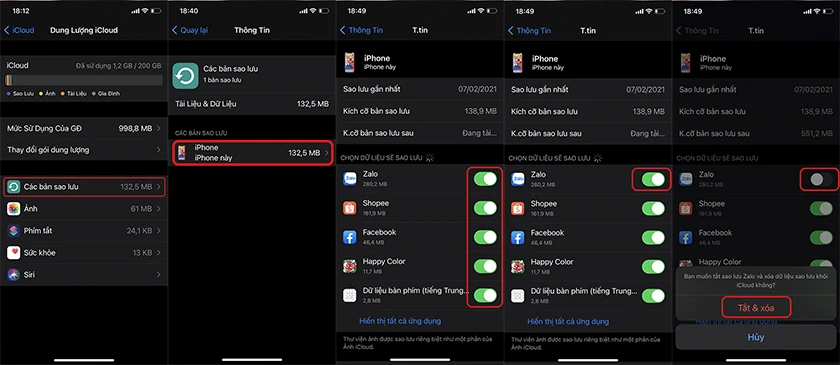Image resolution: width=840 pixels, height=365 pixels.
Task: Go back to iCloud from Dung Lượng iCloud
Action: pos(19,31)
